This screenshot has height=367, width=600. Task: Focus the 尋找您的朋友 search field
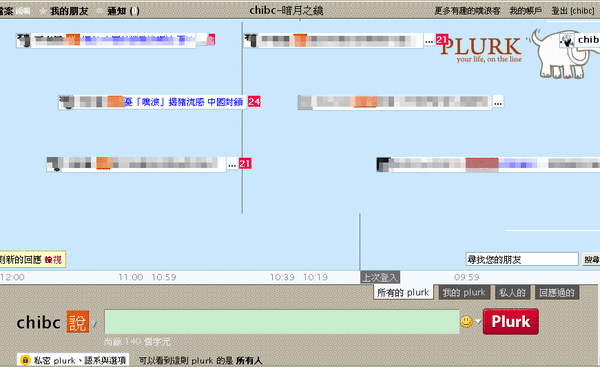pos(522,259)
